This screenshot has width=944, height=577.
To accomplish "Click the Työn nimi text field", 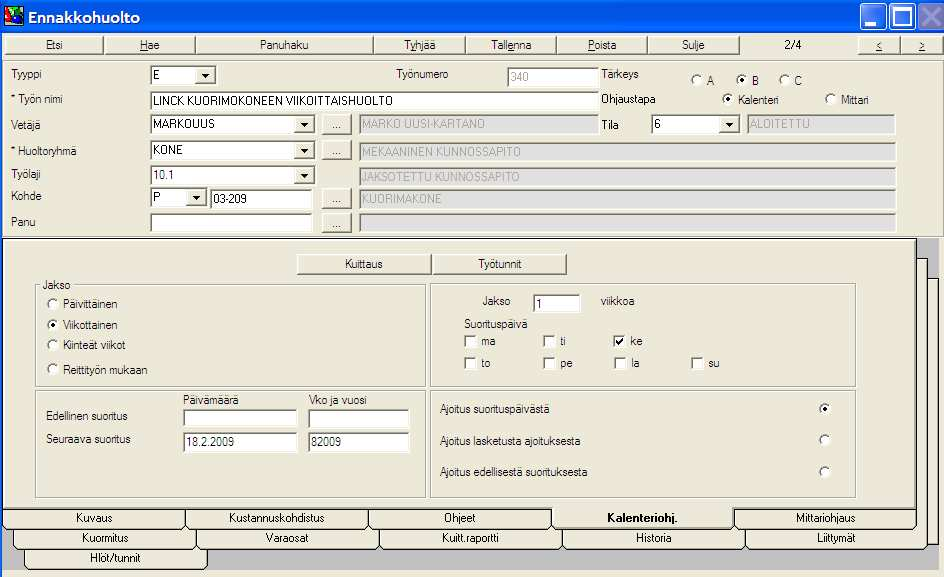I will (x=373, y=101).
